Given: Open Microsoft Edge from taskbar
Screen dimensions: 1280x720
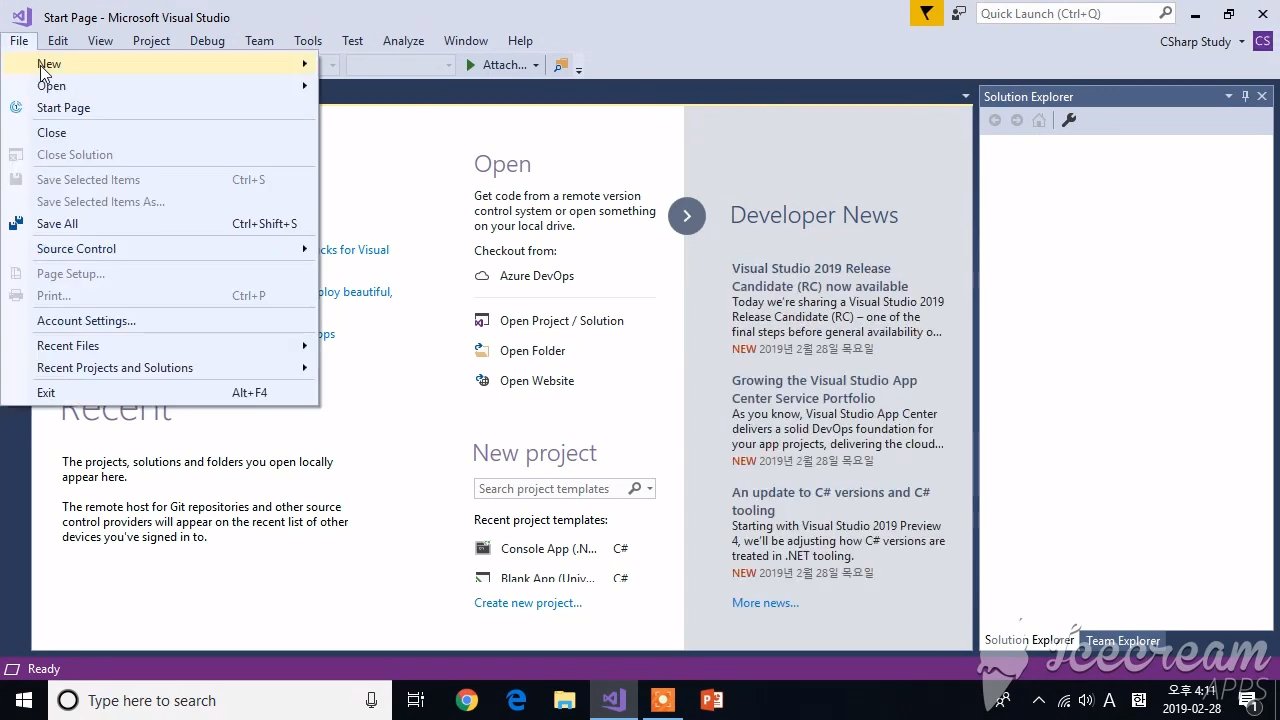Looking at the screenshot, I should point(516,700).
